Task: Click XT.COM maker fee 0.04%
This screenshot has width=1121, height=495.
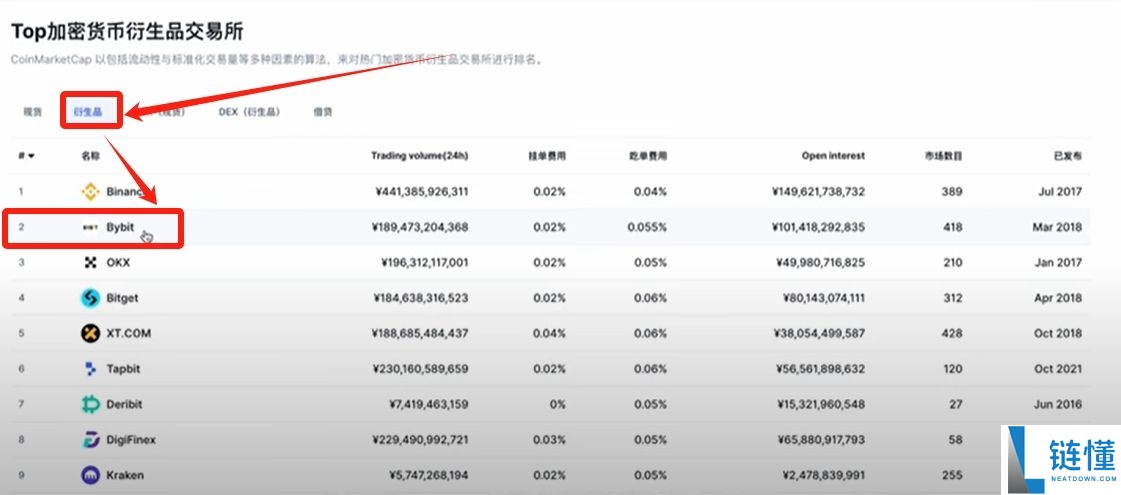Action: (549, 333)
